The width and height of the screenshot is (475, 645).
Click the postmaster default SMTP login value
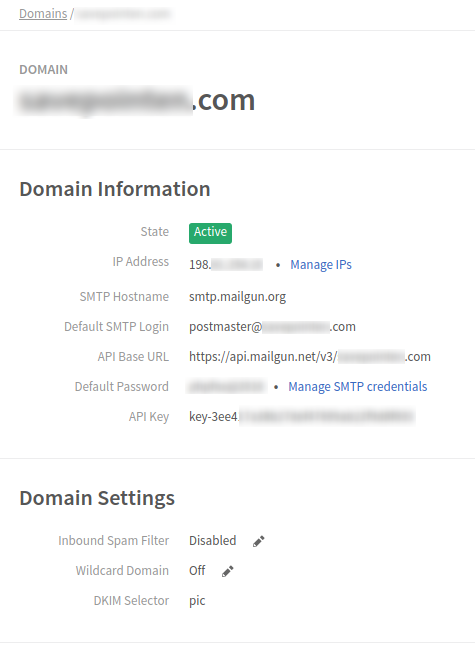point(272,327)
